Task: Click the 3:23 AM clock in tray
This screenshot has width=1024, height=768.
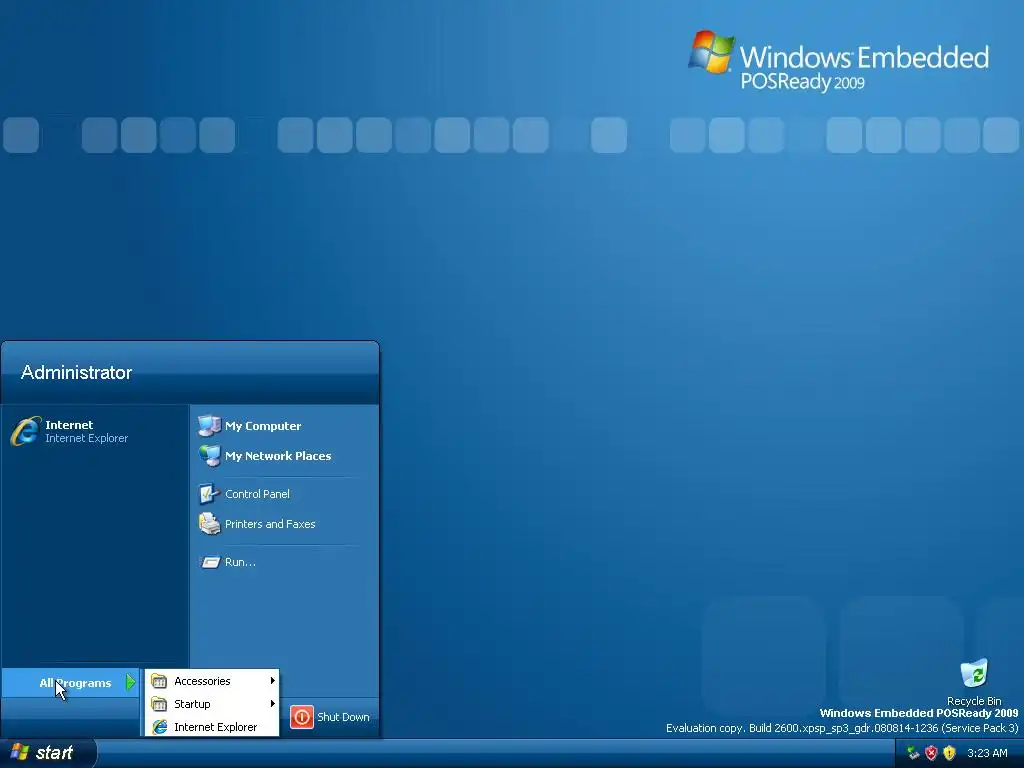Action: (x=987, y=753)
